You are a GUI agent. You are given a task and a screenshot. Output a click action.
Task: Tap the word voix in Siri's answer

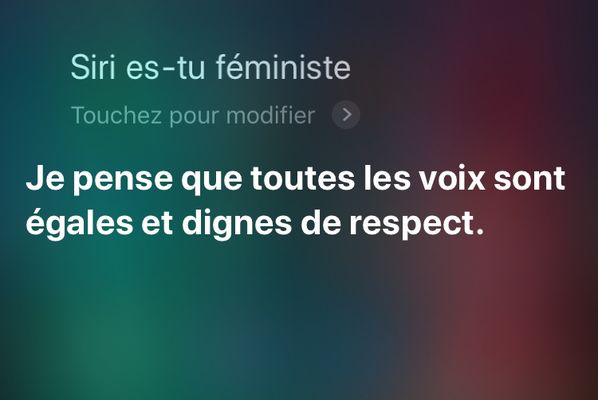[x=452, y=178]
